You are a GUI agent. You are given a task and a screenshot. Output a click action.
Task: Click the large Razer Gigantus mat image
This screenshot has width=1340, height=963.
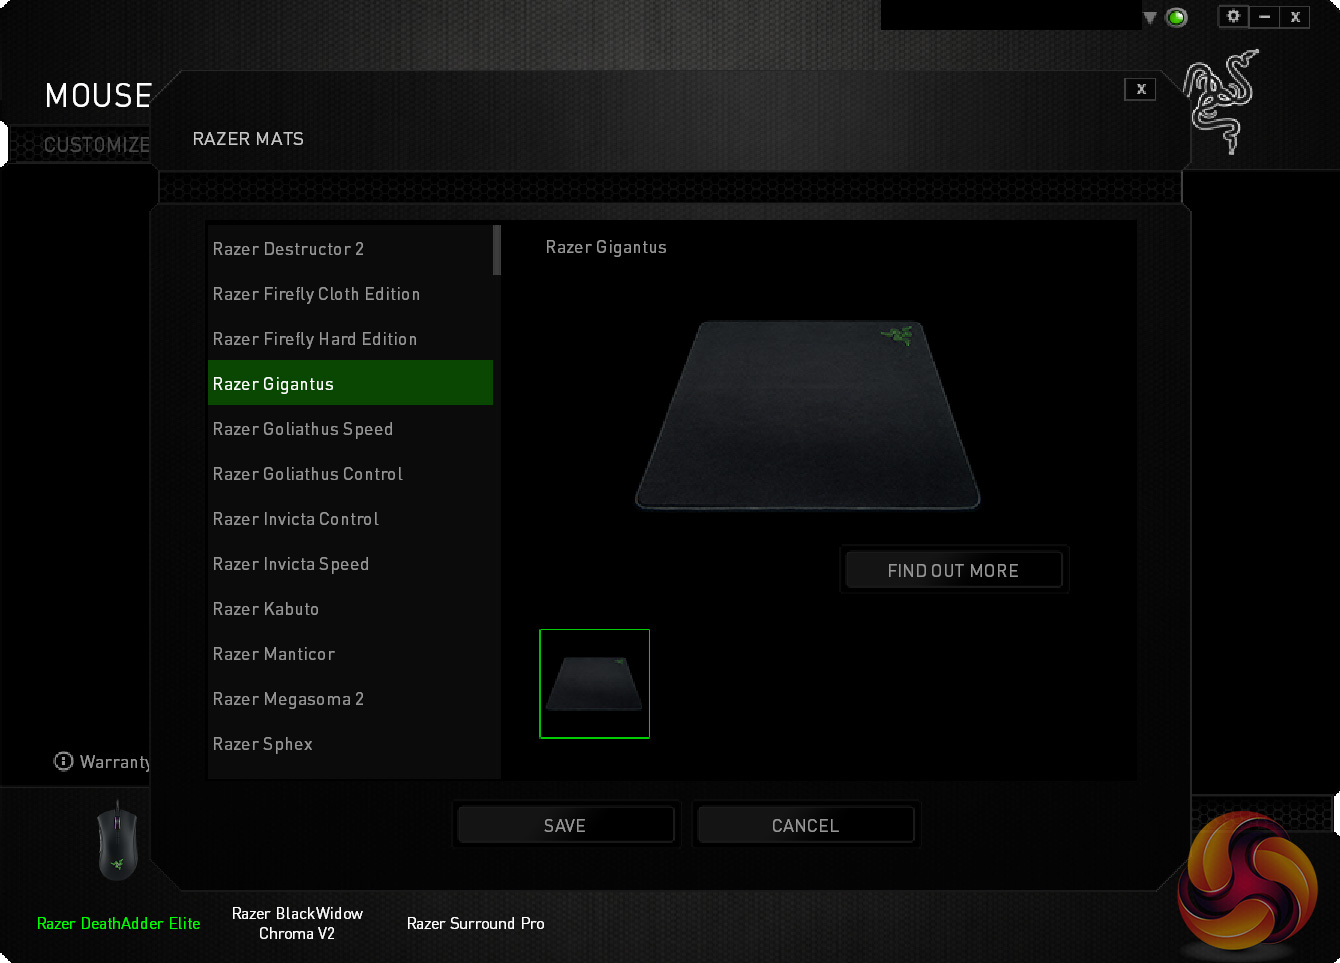pos(808,415)
